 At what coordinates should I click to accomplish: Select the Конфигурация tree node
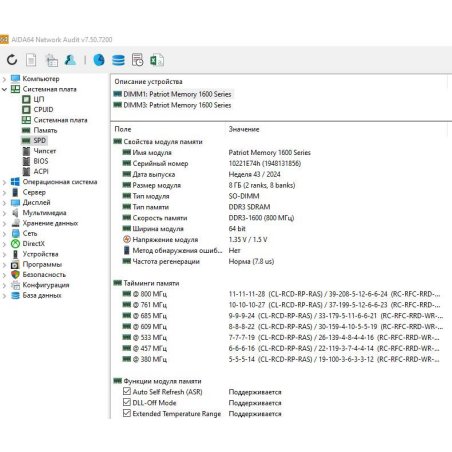click(46, 285)
